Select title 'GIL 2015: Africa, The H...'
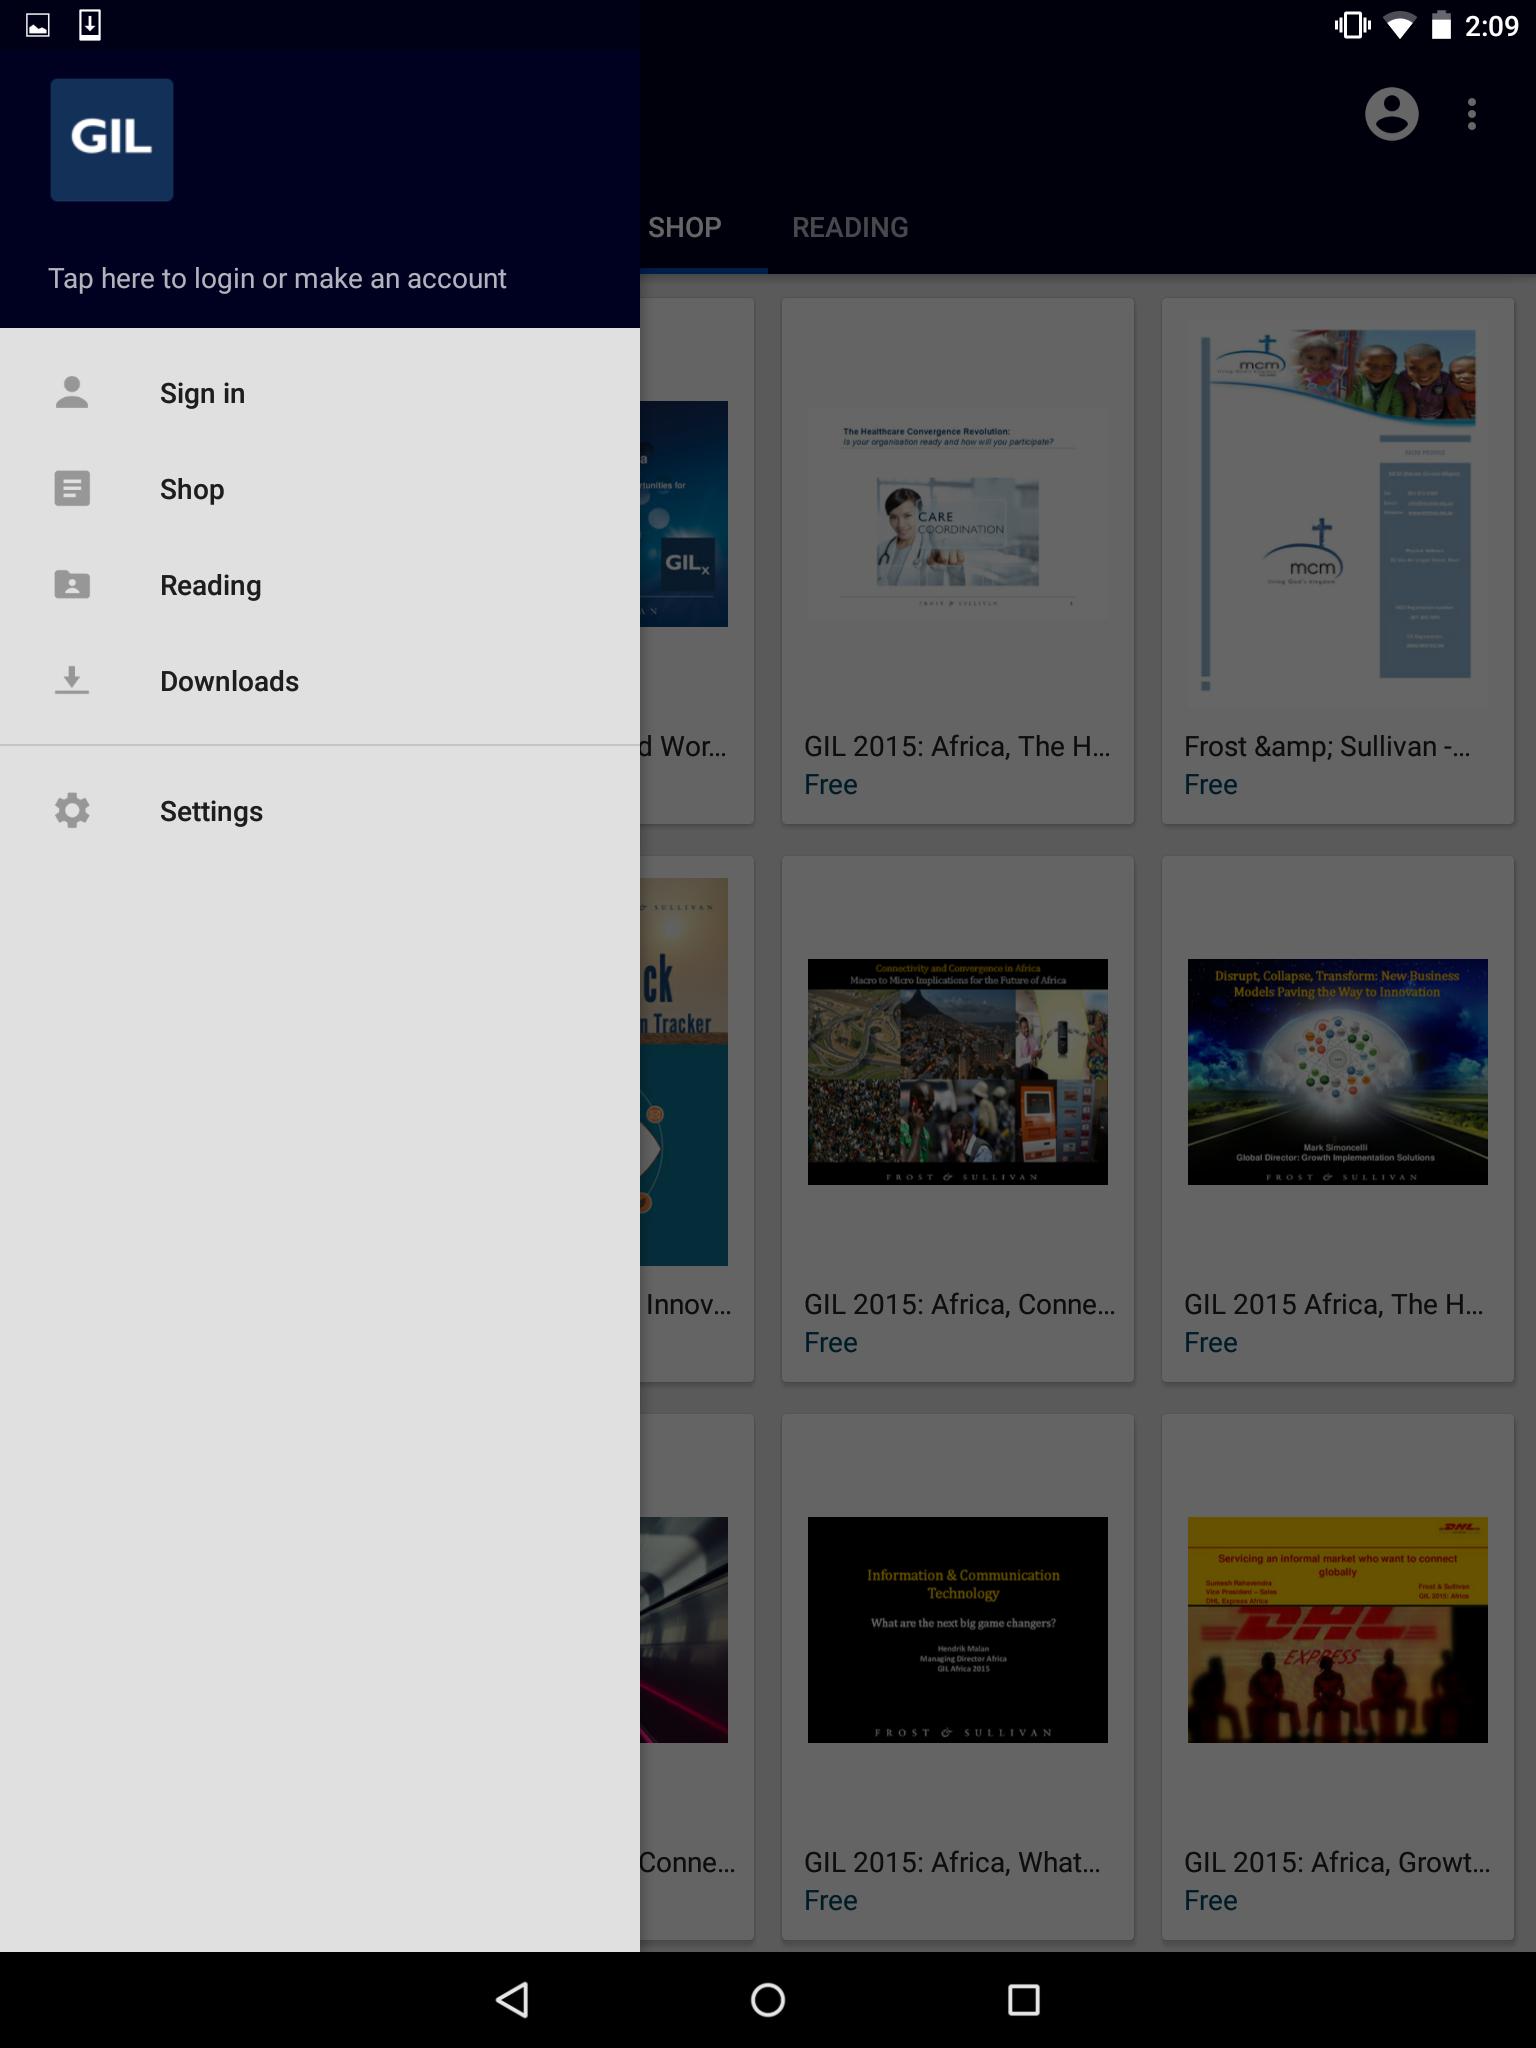 click(957, 747)
